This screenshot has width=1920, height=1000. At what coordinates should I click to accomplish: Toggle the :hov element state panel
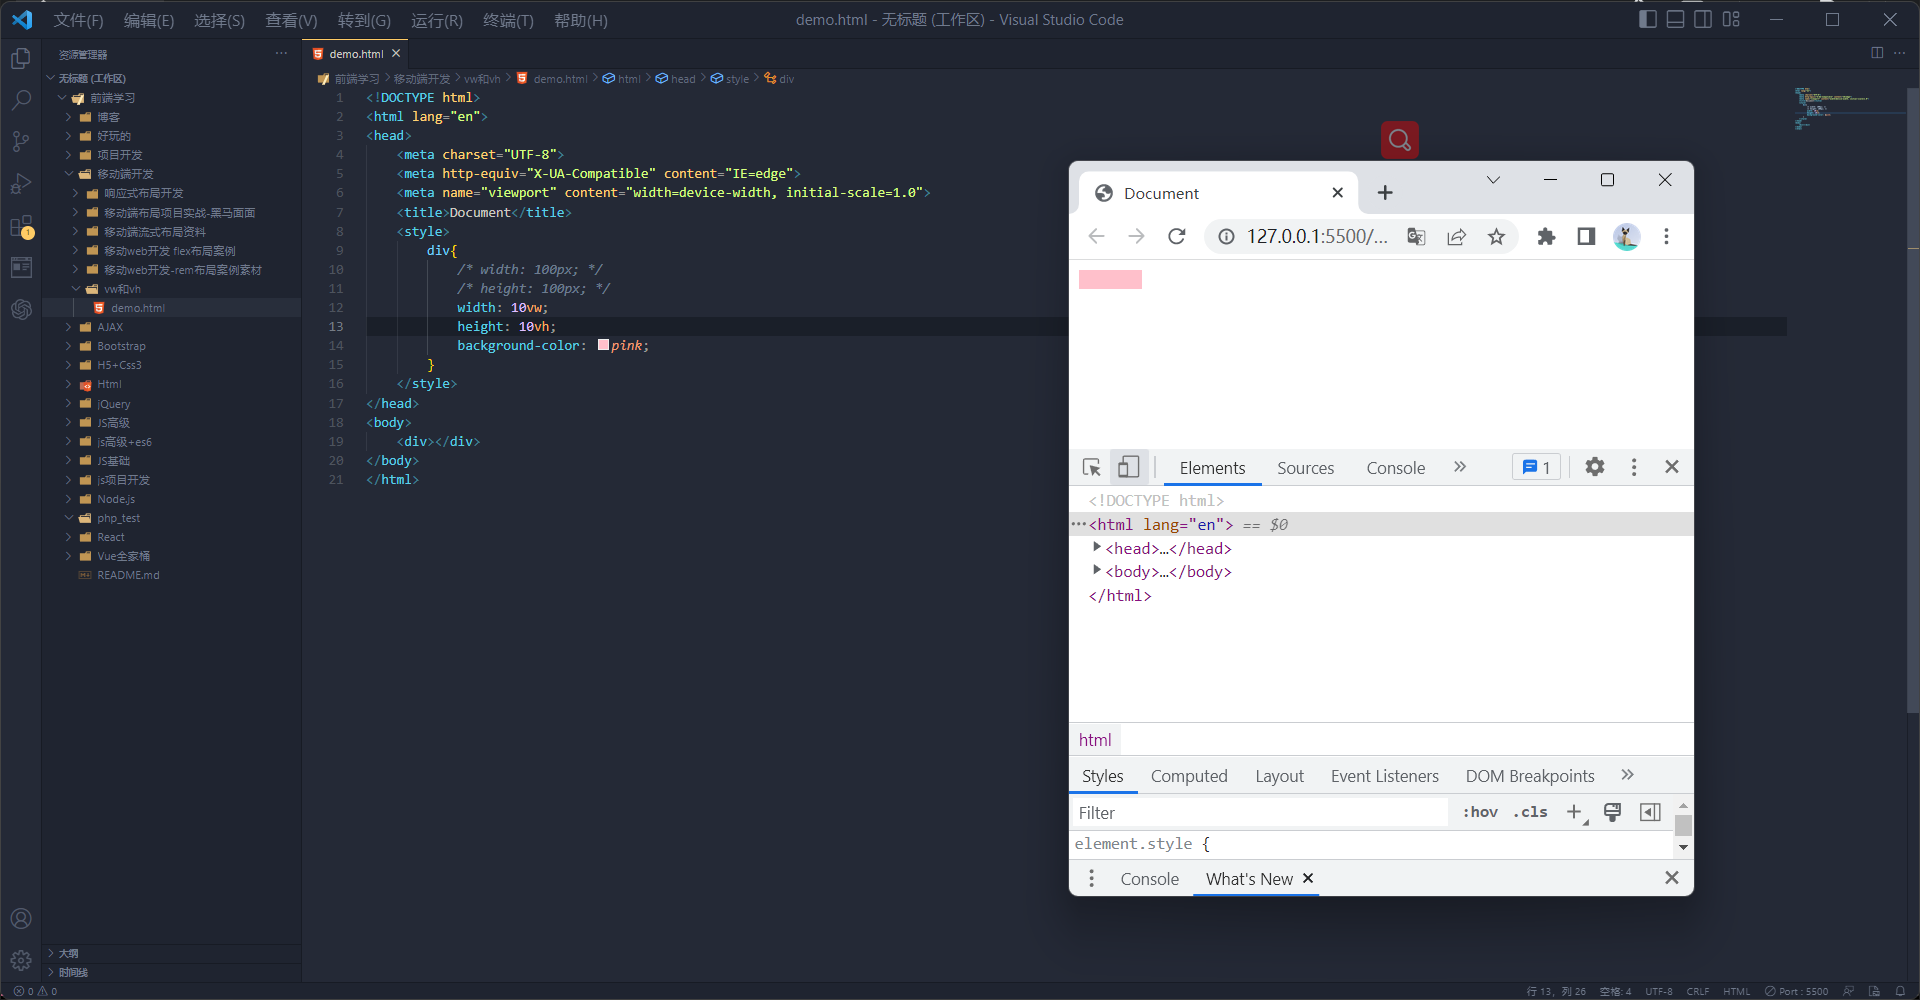(x=1480, y=812)
